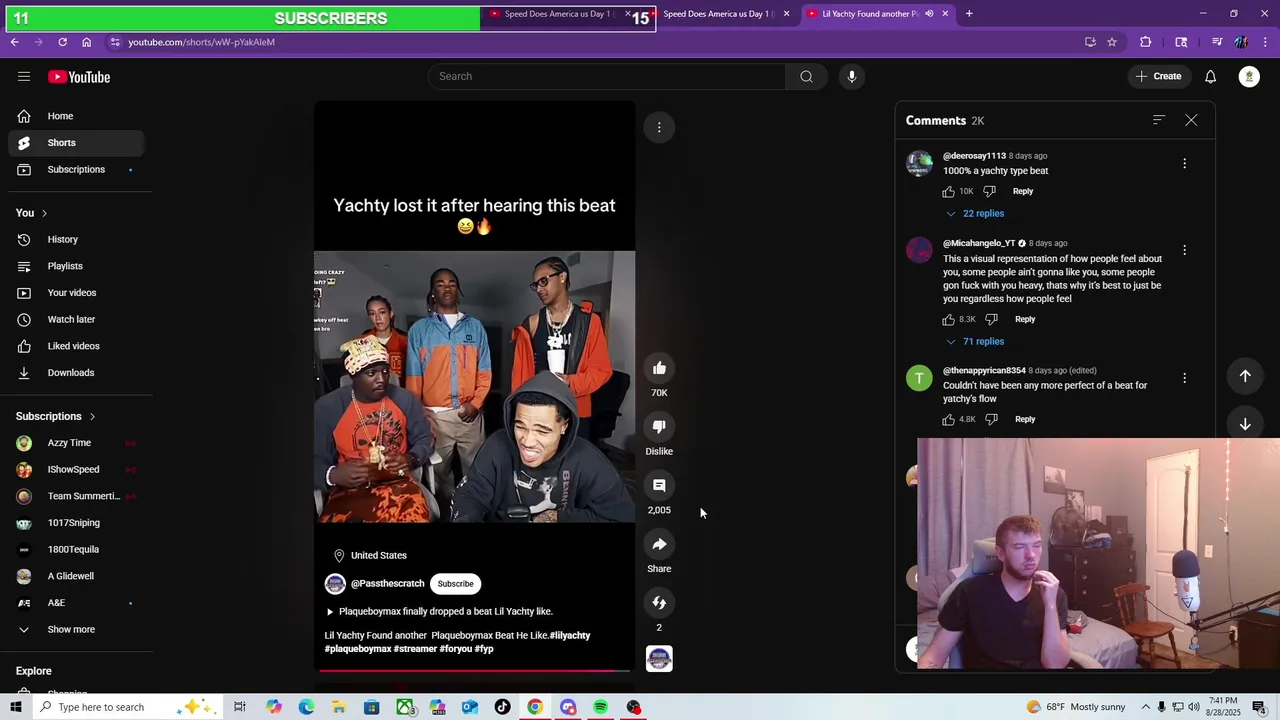Close the Comments panel
The width and height of the screenshot is (1280, 720).
pos(1191,120)
